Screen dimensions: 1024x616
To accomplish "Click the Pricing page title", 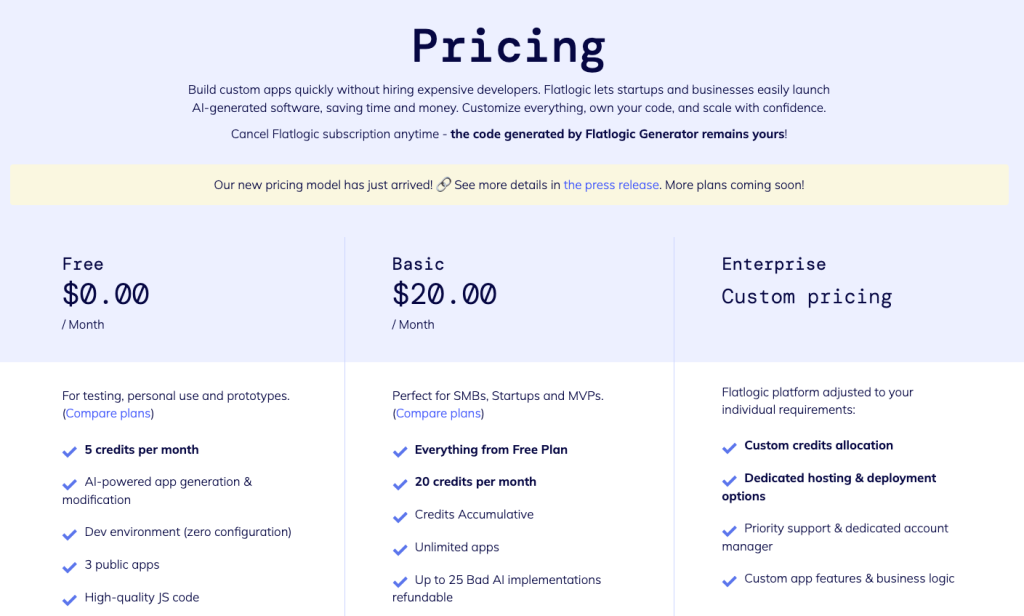I will click(x=509, y=48).
